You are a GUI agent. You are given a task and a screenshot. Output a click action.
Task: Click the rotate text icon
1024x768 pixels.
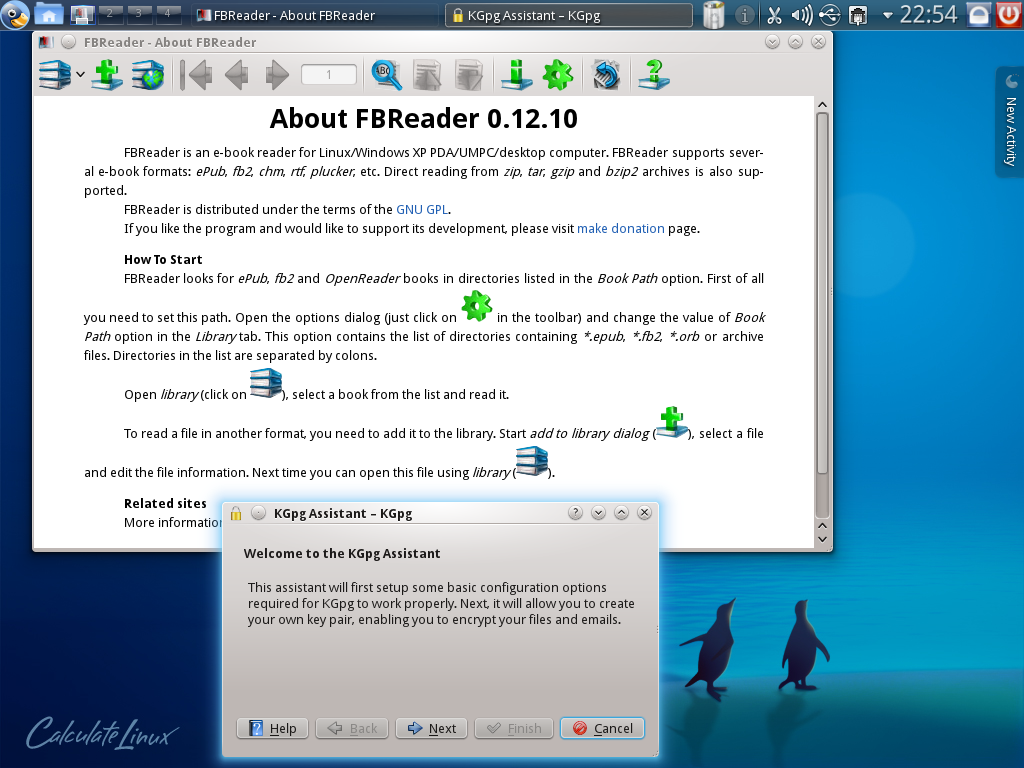click(606, 74)
